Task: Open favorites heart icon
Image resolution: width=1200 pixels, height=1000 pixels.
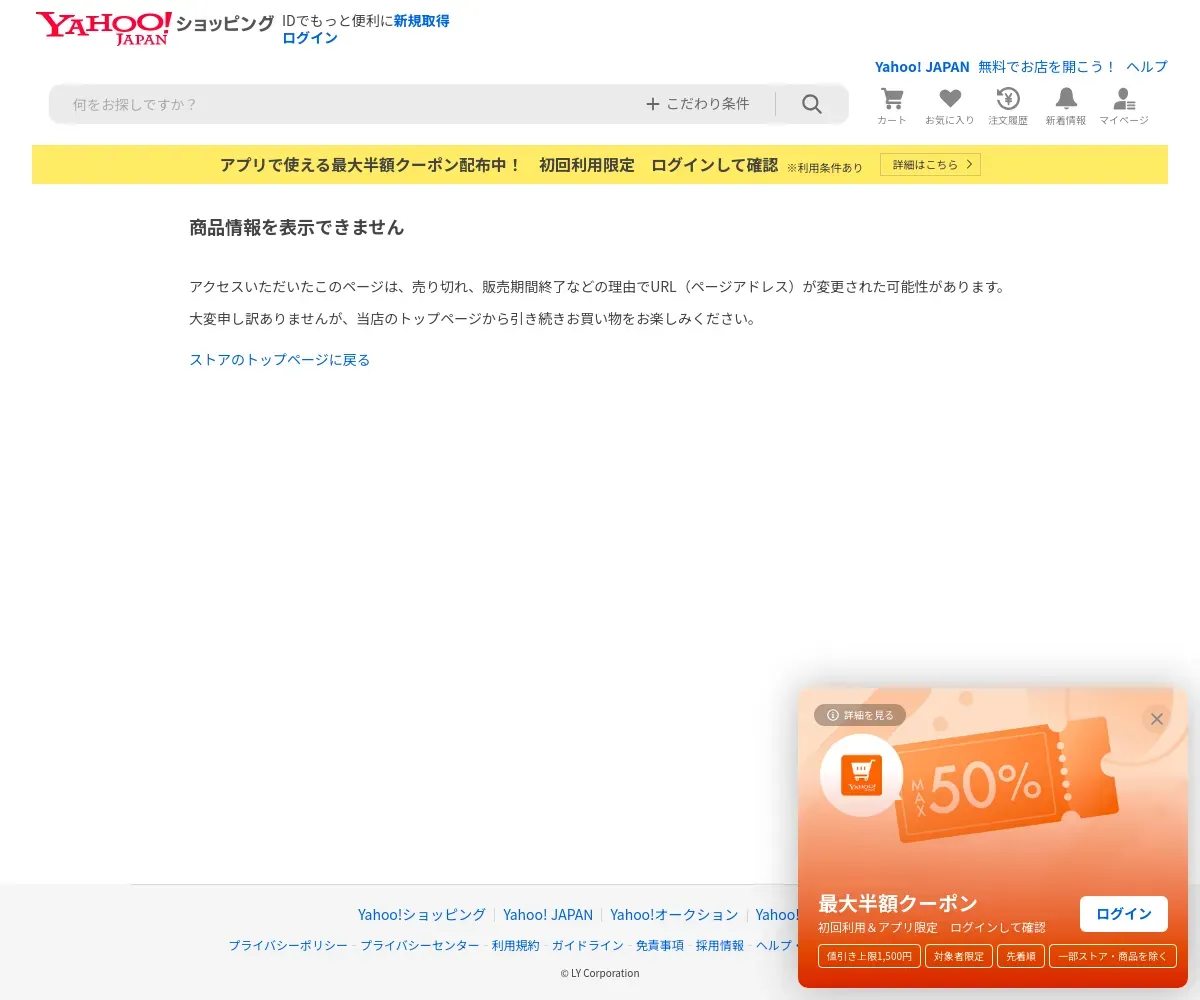Action: [x=950, y=106]
